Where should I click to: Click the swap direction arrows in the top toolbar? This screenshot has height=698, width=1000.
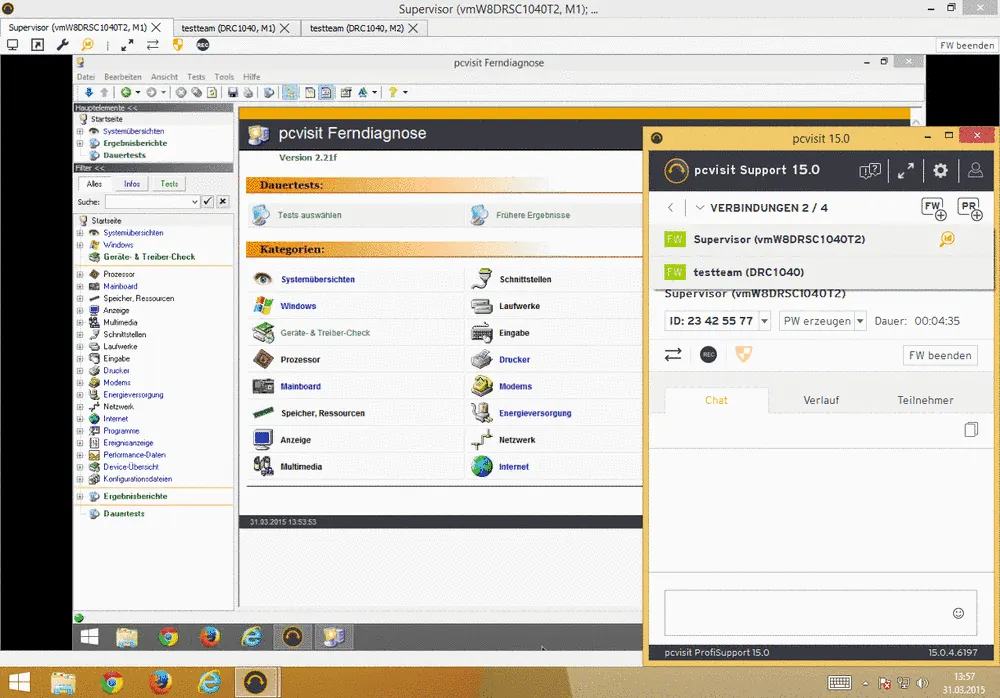point(152,45)
